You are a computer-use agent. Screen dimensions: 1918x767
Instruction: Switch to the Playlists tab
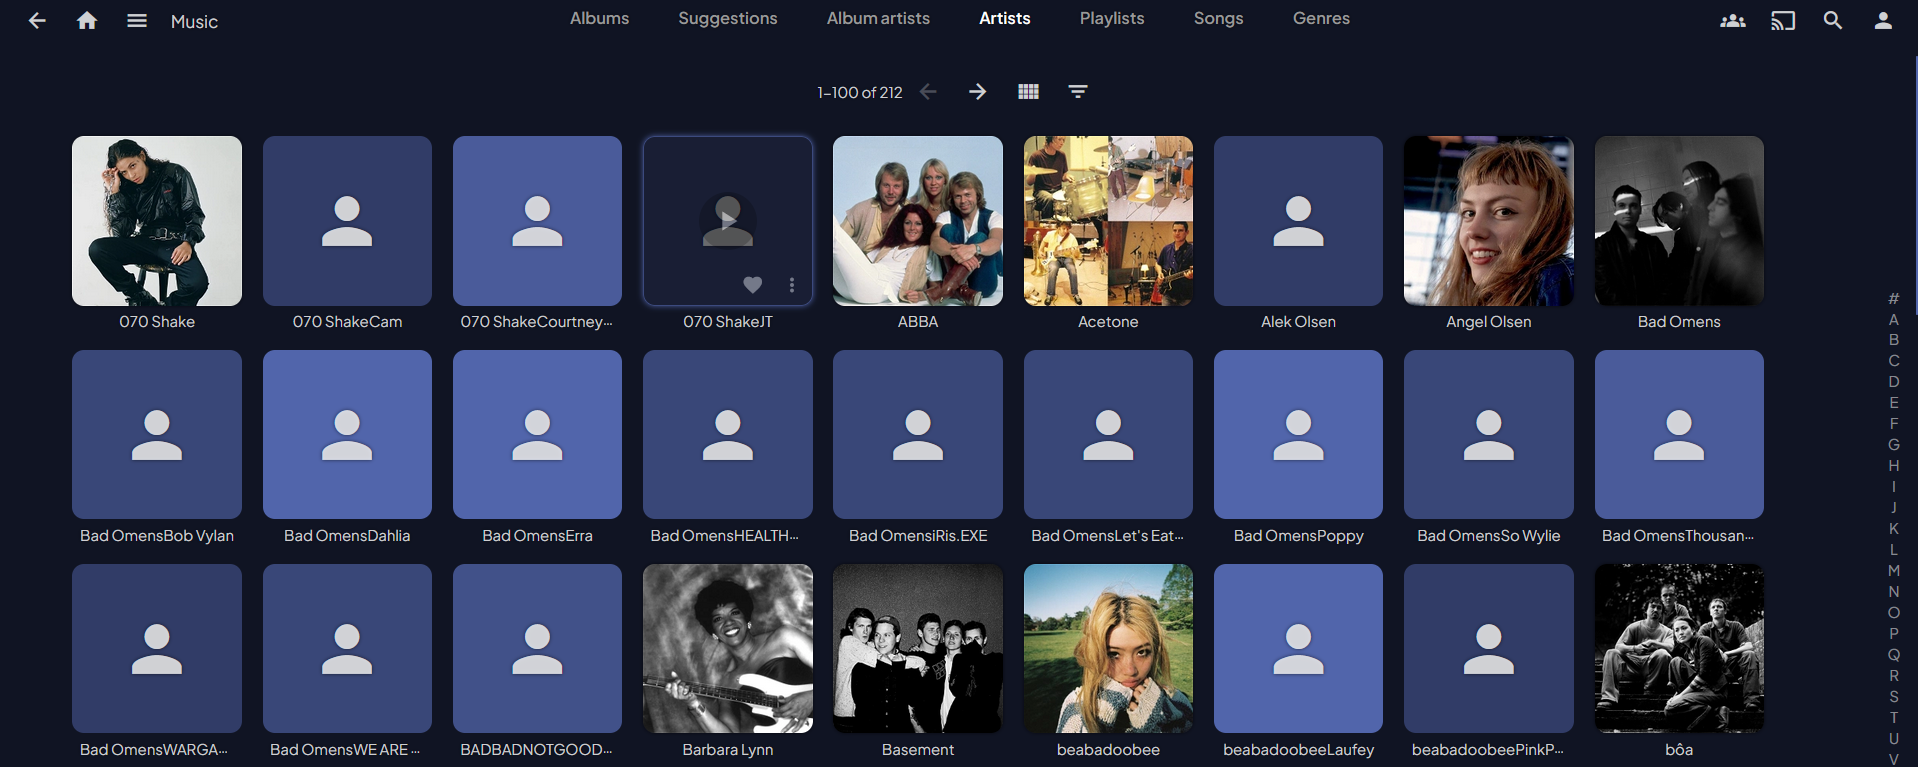pos(1111,19)
